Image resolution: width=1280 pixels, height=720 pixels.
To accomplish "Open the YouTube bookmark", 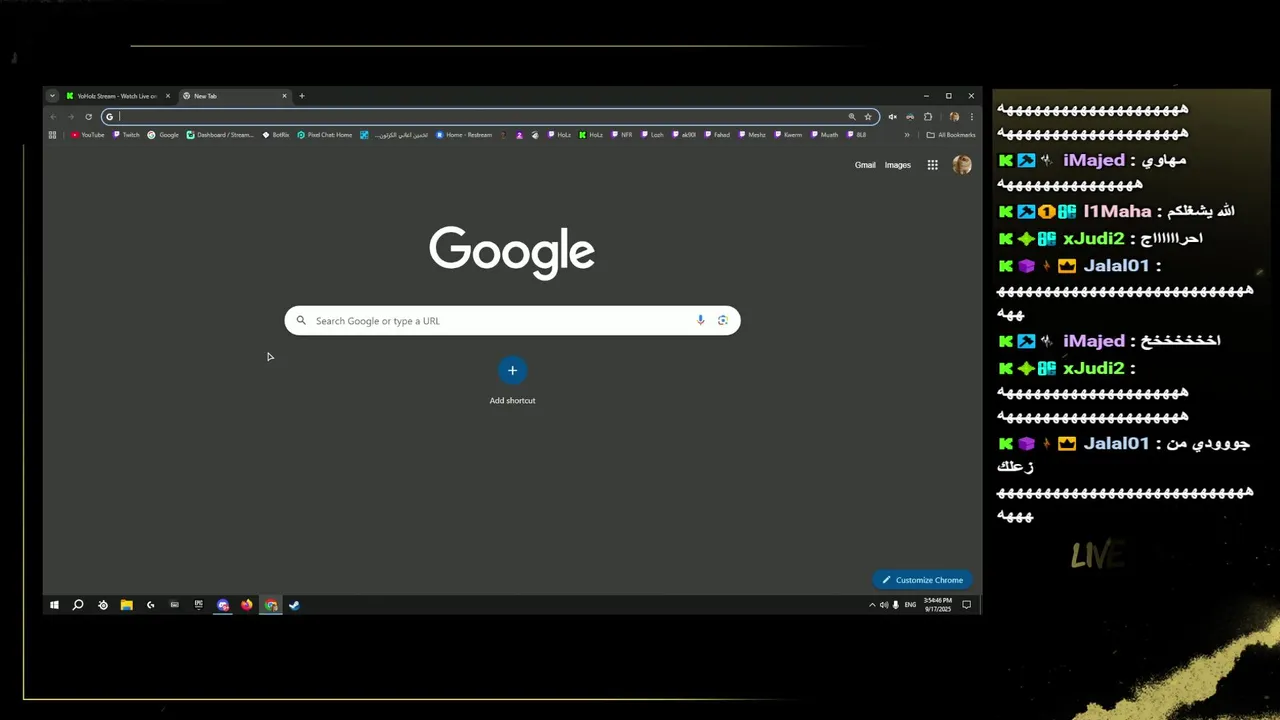I will click(88, 135).
